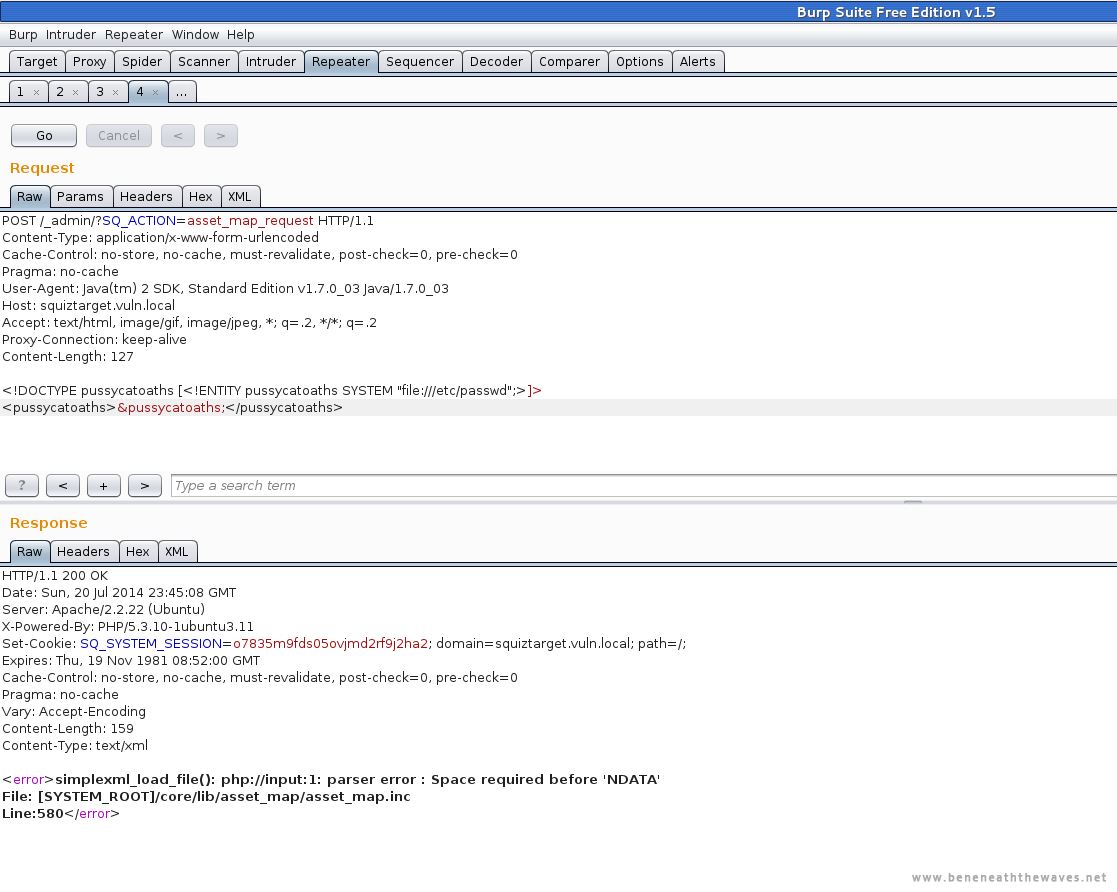Click 'Server: Apache/2.2.22 (Ubuntu)' header
This screenshot has height=892, width=1117.
103,610
